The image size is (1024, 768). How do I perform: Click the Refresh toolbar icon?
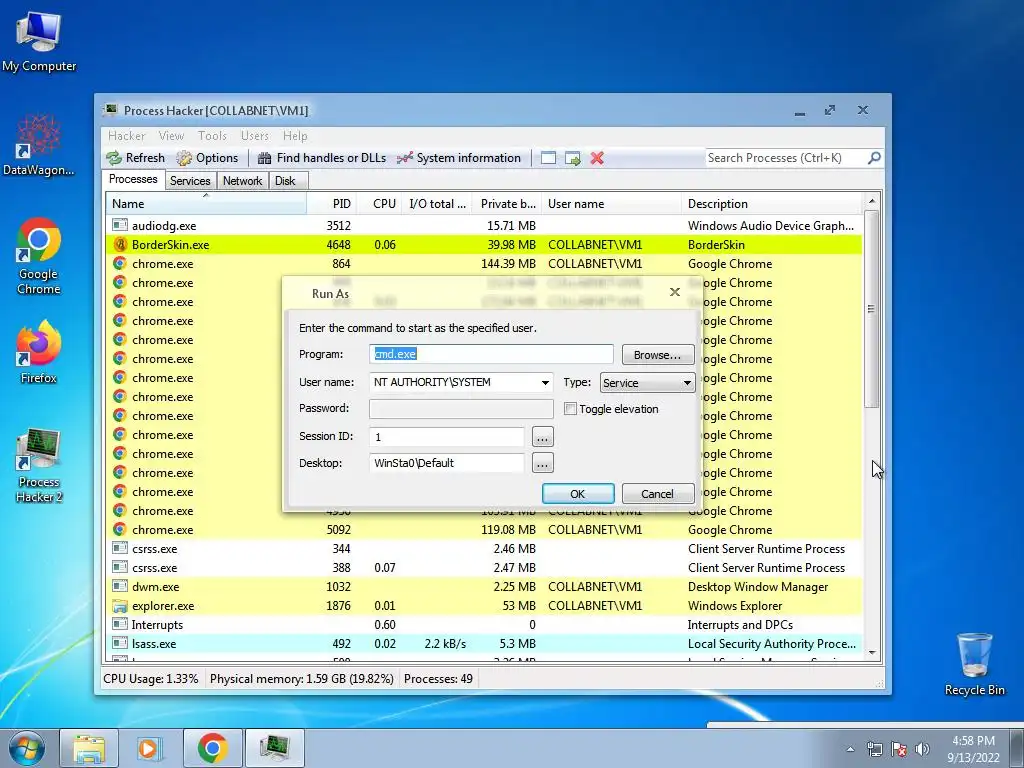pyautogui.click(x=114, y=158)
